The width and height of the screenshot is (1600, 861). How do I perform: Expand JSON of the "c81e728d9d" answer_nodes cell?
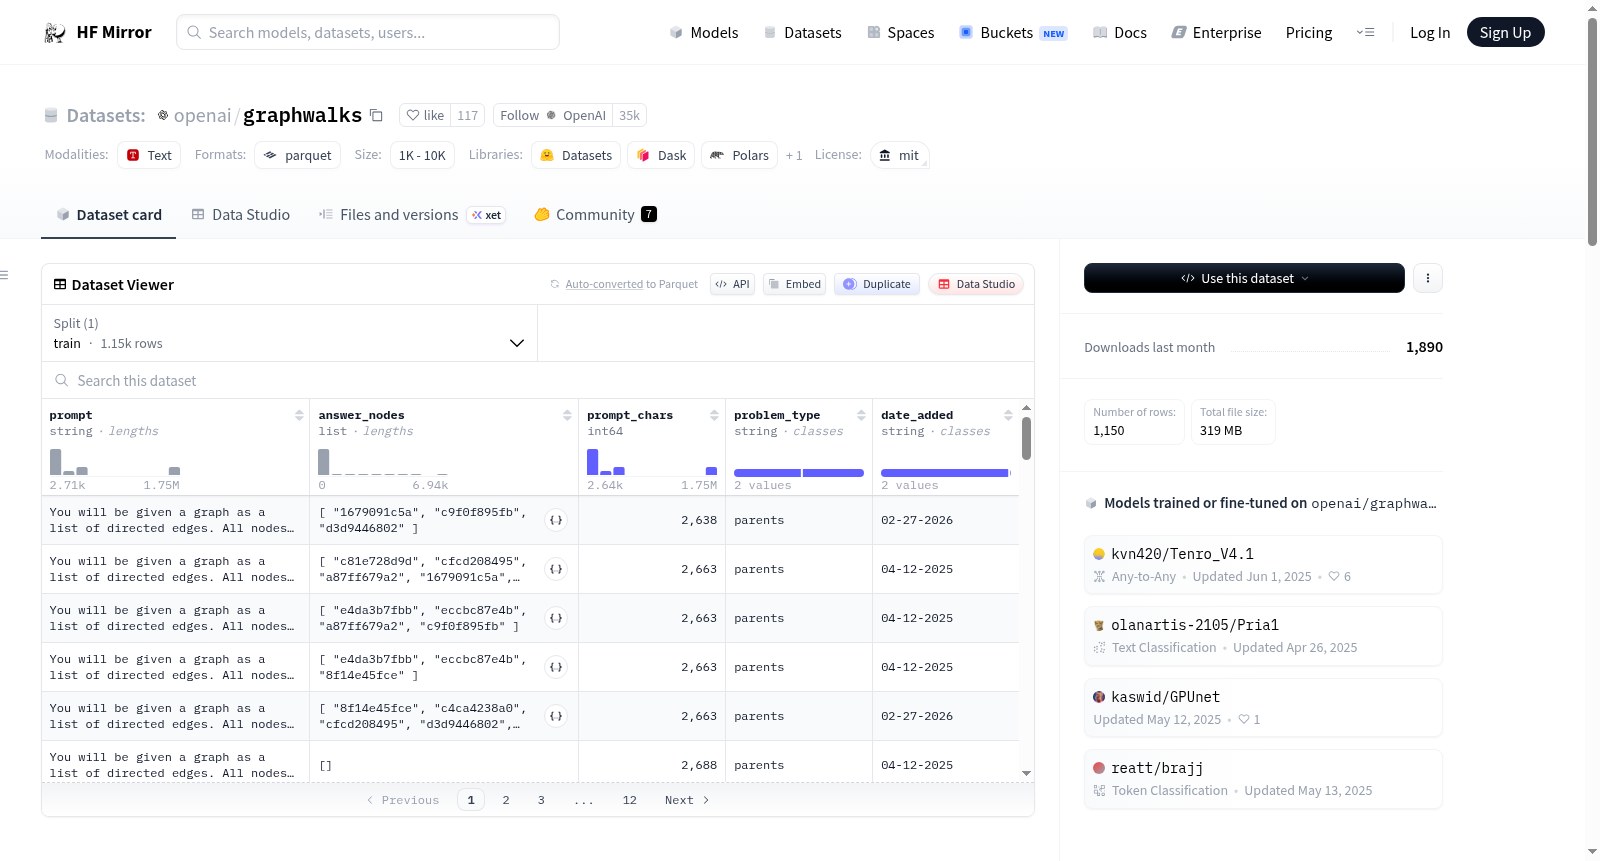[556, 569]
